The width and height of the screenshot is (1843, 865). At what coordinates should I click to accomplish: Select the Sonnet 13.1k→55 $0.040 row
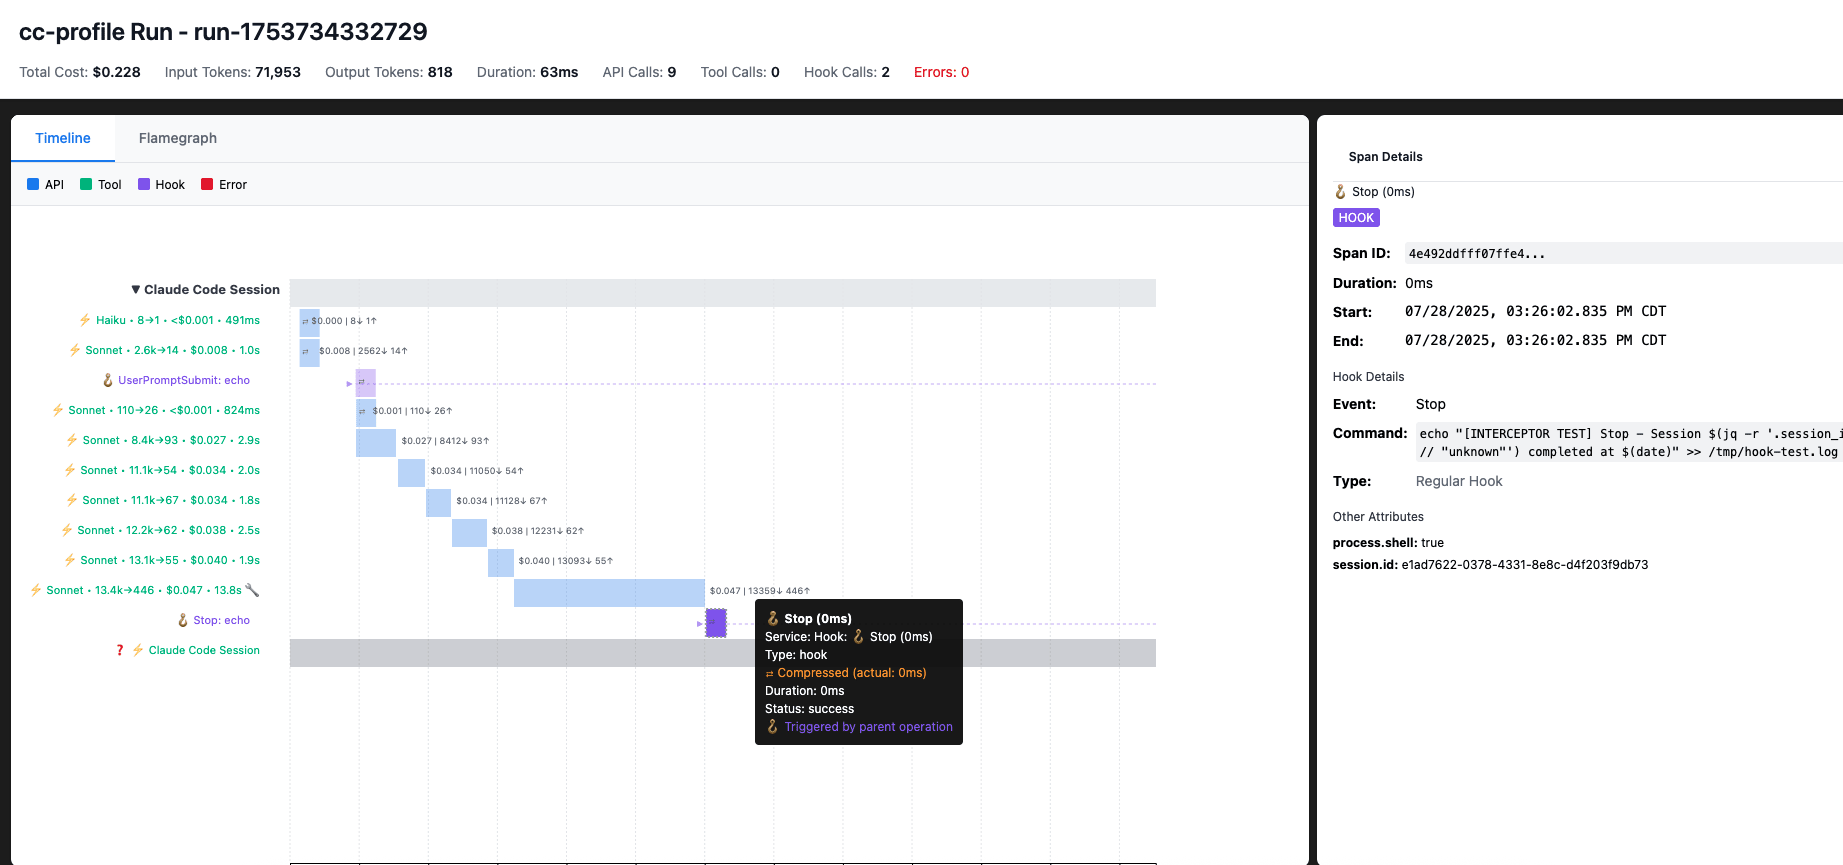pos(170,560)
